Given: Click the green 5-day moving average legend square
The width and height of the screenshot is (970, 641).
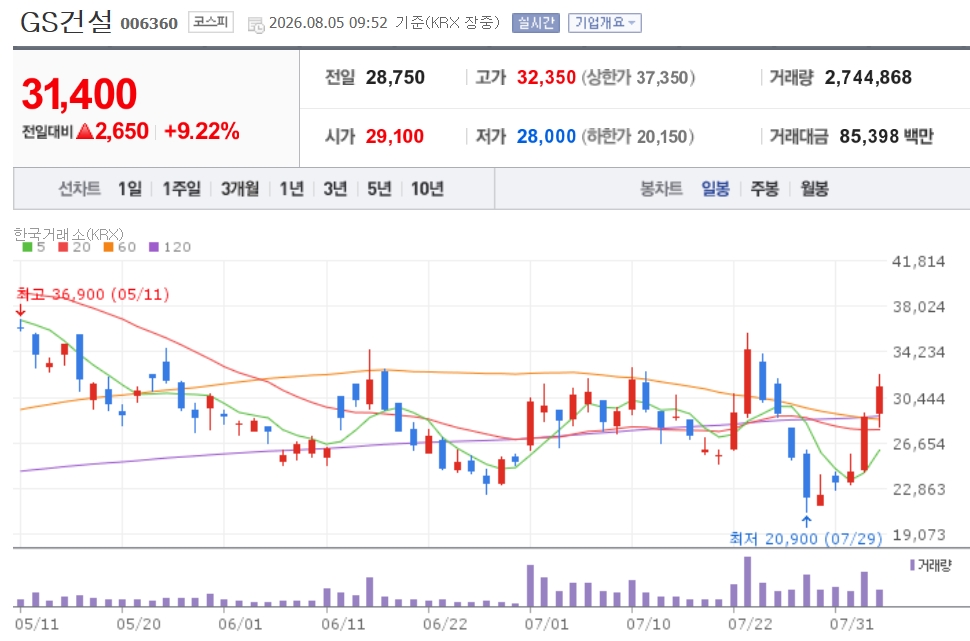Looking at the screenshot, I should click(x=27, y=247).
